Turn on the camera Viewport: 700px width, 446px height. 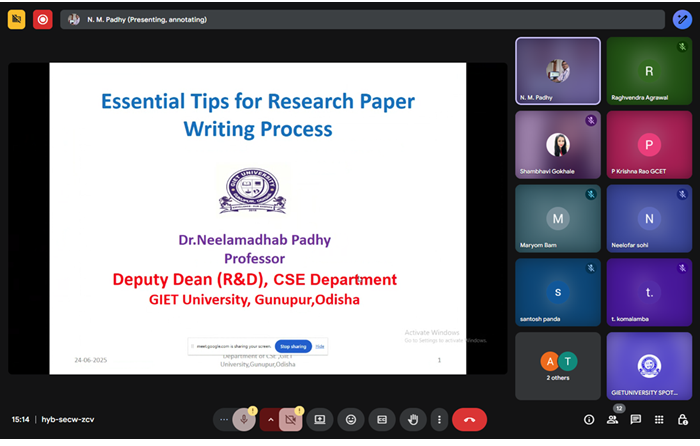click(x=293, y=419)
